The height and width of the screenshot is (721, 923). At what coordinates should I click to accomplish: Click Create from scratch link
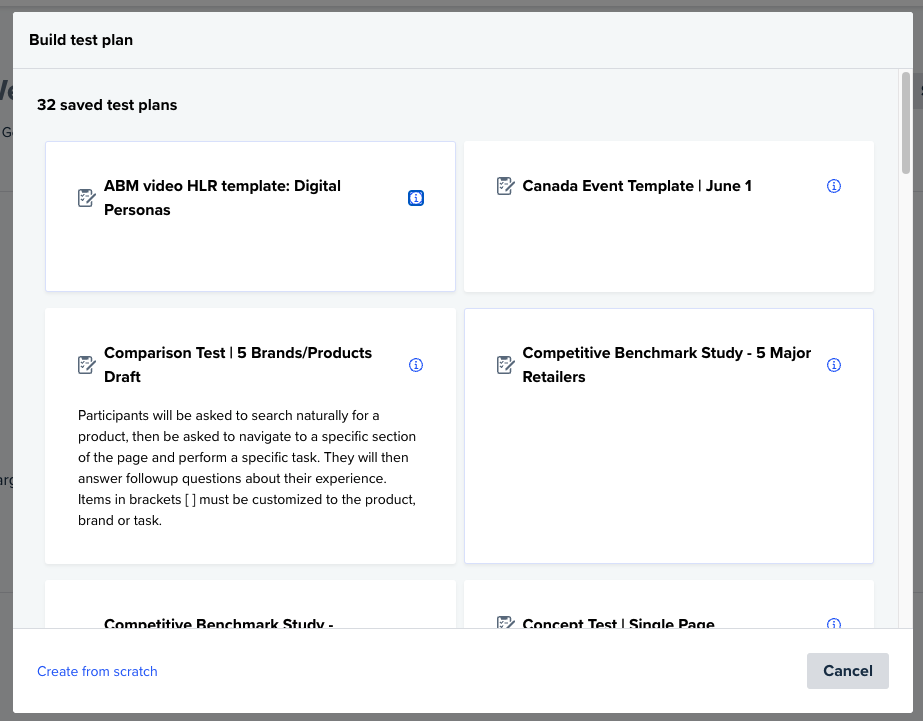[97, 671]
